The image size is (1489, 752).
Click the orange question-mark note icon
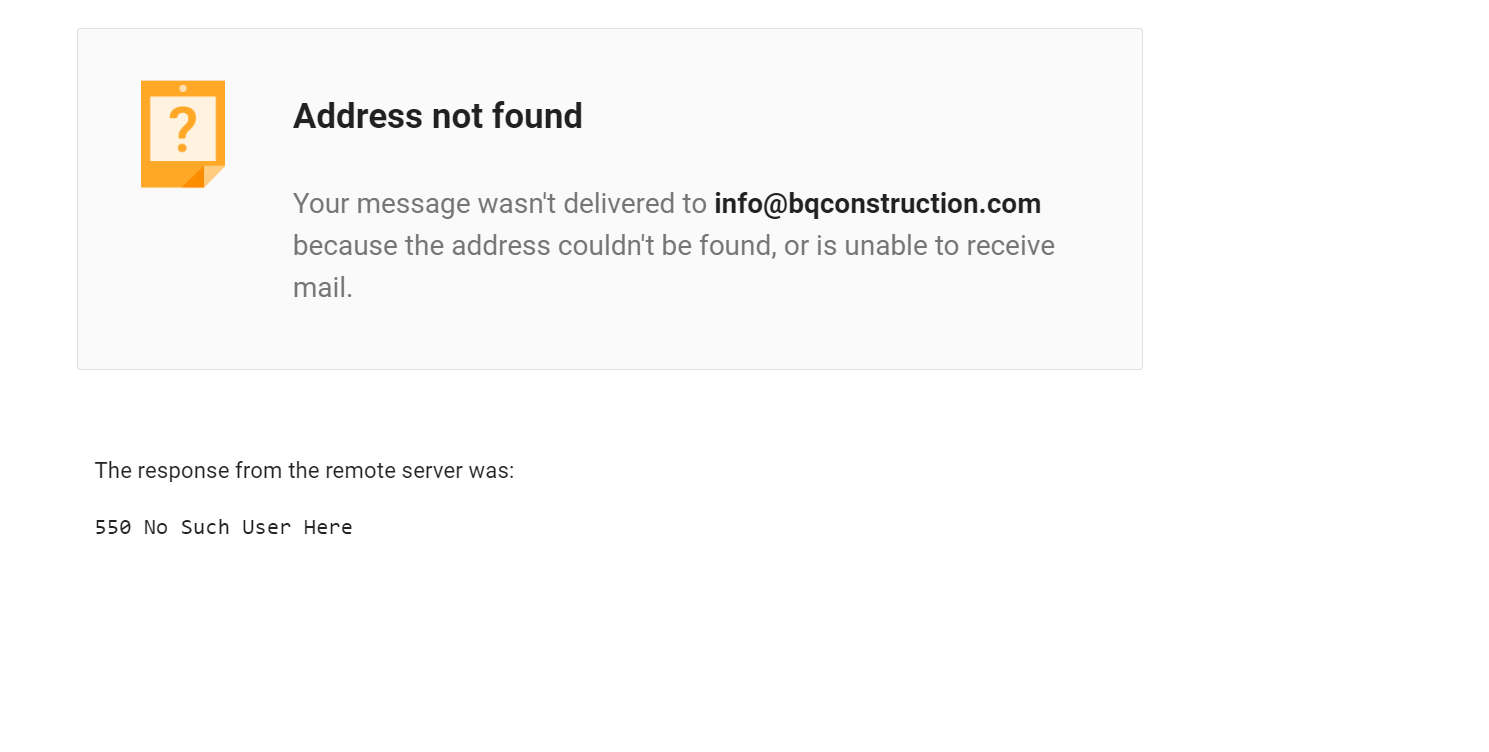tap(183, 134)
